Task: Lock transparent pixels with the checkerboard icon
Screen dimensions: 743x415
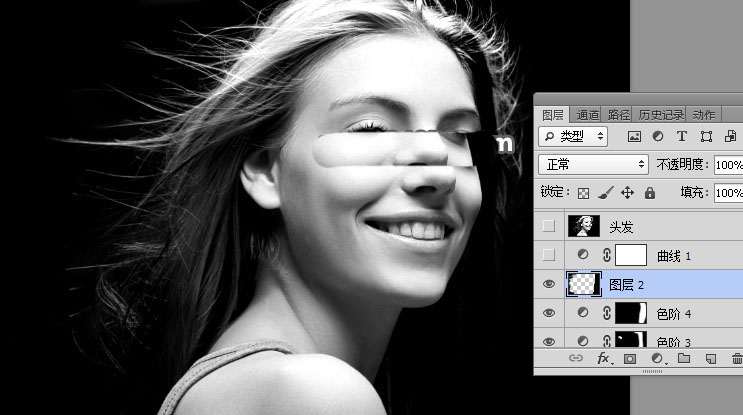Action: point(584,192)
